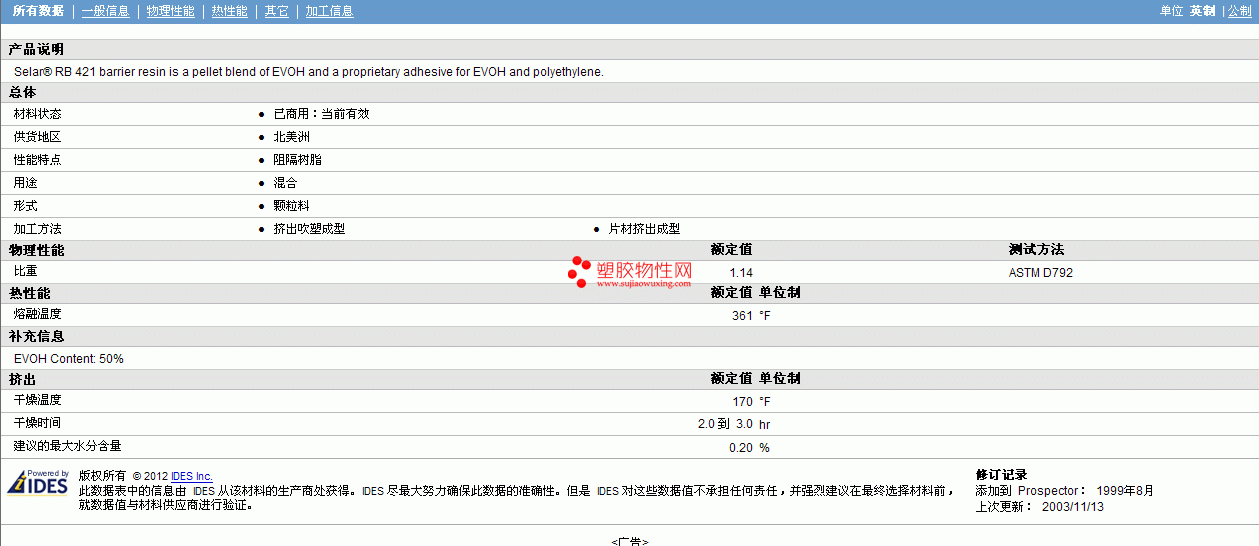Click the 干燥时间 row label
Image resolution: width=1259 pixels, height=546 pixels.
(37, 423)
